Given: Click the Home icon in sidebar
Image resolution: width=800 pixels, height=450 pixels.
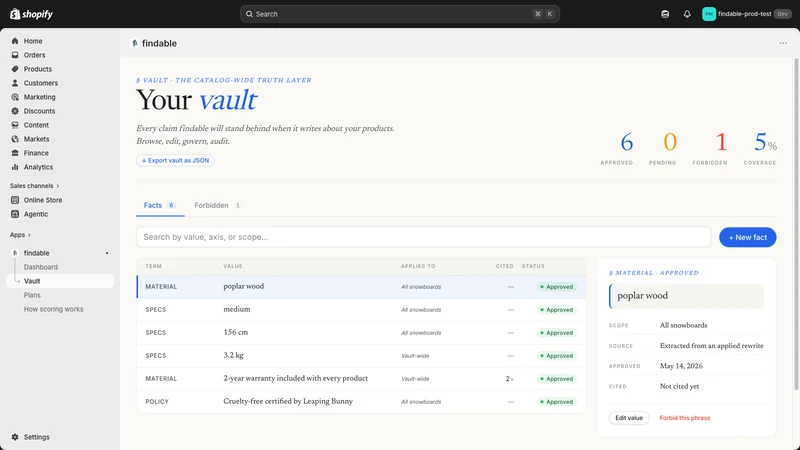Looking at the screenshot, I should pos(15,41).
